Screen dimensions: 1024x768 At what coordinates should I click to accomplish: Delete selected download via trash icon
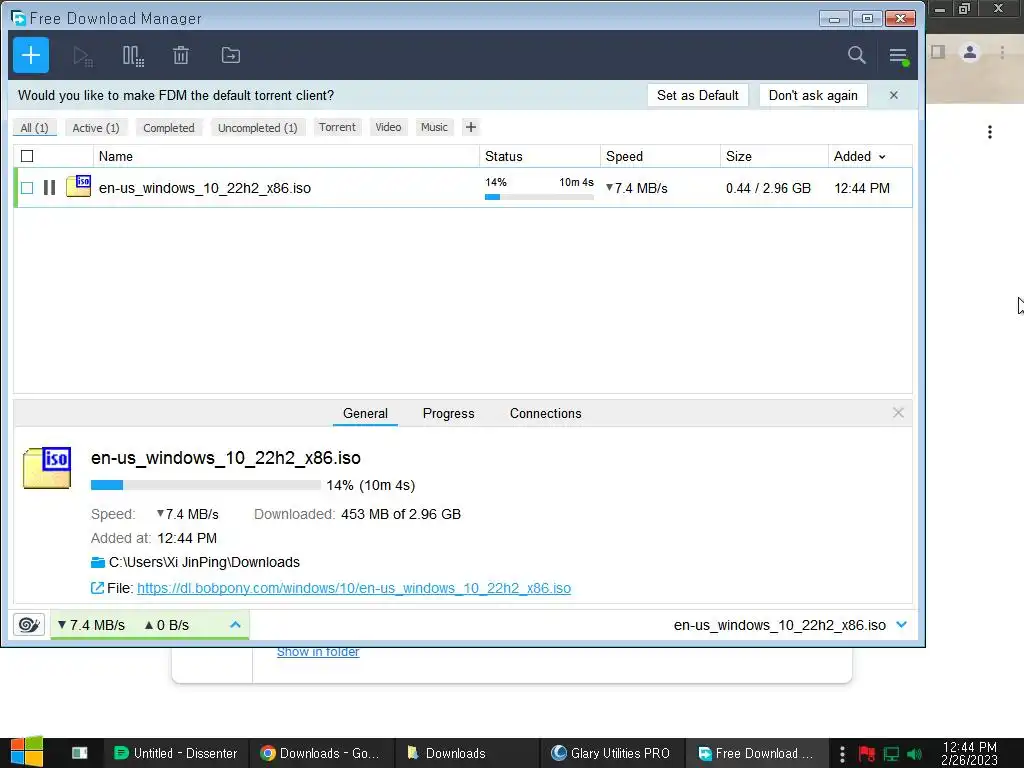coord(181,56)
